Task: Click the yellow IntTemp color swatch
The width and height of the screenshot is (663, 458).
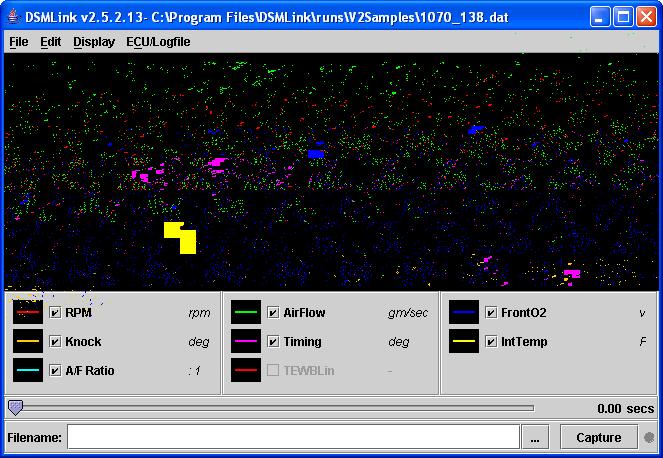Action: click(464, 341)
